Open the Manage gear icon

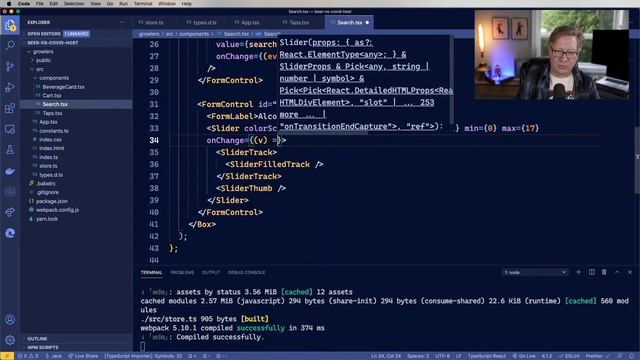(10, 340)
